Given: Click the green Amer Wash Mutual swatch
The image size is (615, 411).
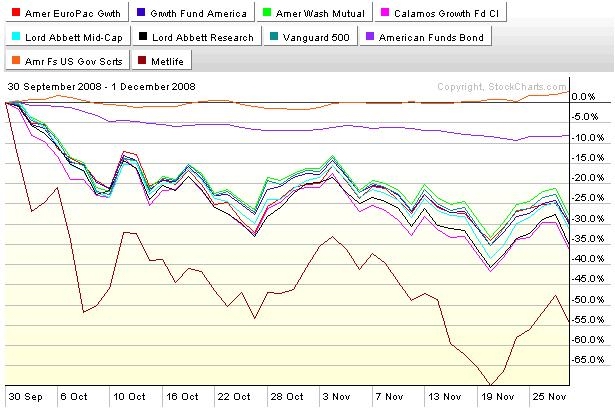Looking at the screenshot, I should click(267, 12).
